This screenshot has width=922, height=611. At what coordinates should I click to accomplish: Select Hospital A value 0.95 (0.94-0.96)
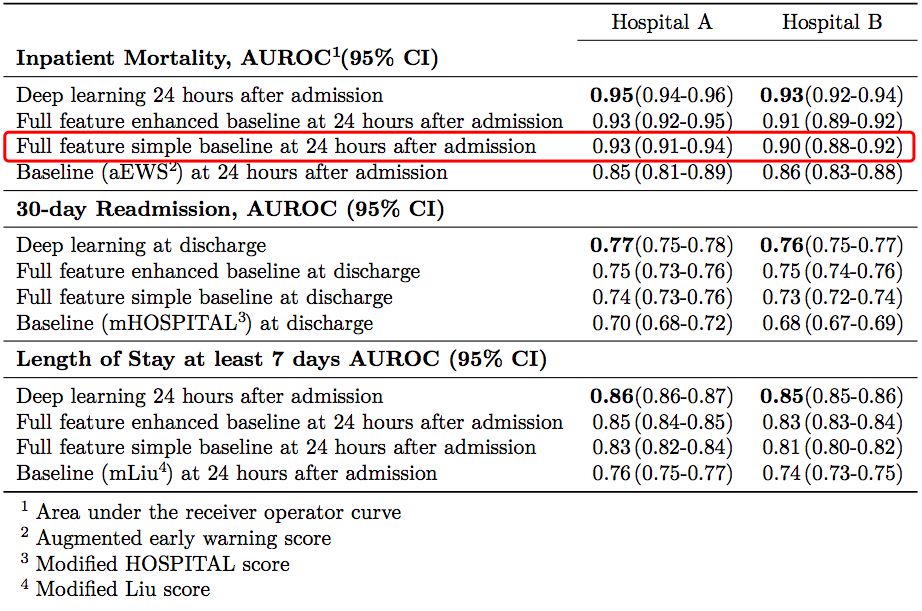click(662, 96)
